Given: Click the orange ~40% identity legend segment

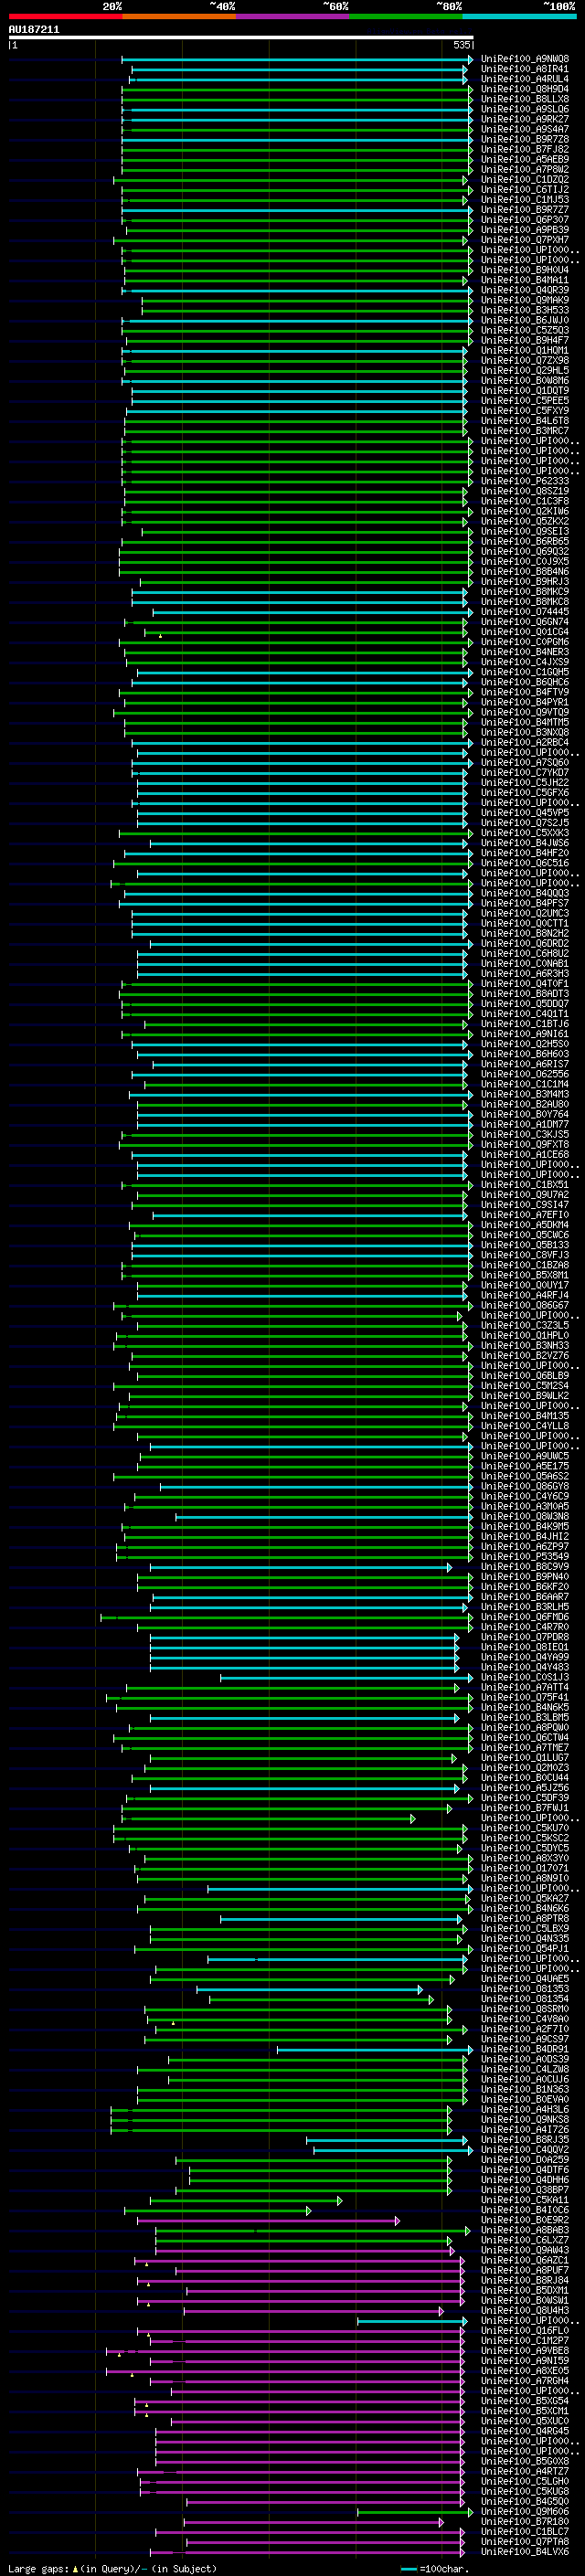Looking at the screenshot, I should (179, 16).
